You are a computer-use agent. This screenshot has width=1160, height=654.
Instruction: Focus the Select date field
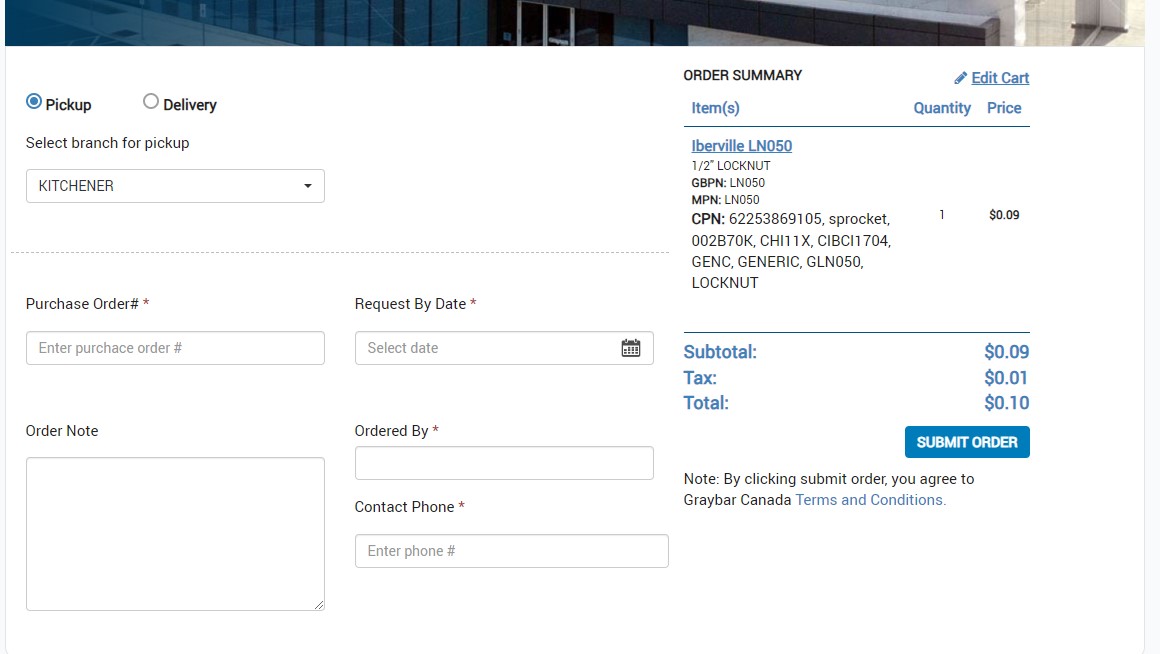(485, 348)
